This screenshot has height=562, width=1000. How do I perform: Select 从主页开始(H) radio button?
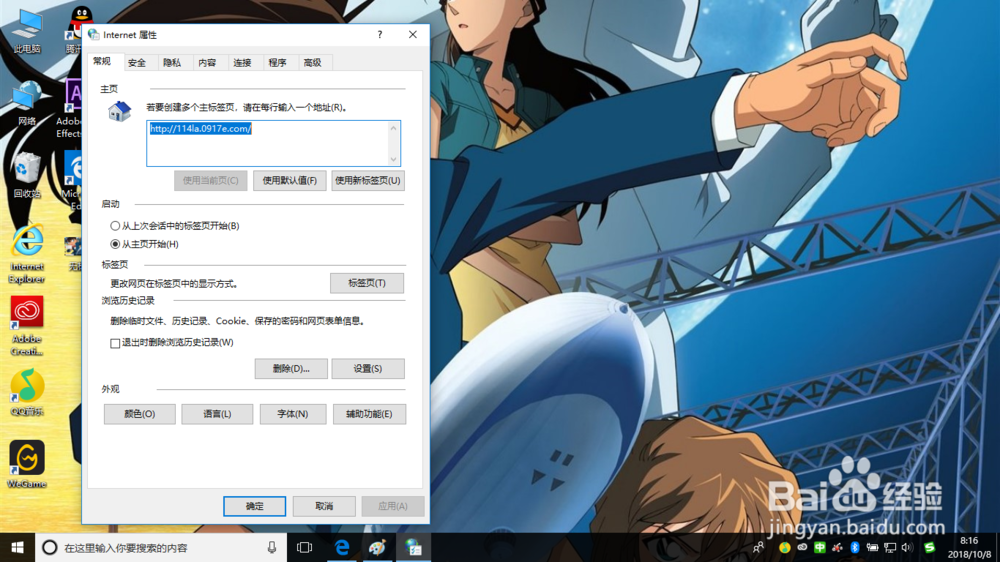tap(115, 244)
